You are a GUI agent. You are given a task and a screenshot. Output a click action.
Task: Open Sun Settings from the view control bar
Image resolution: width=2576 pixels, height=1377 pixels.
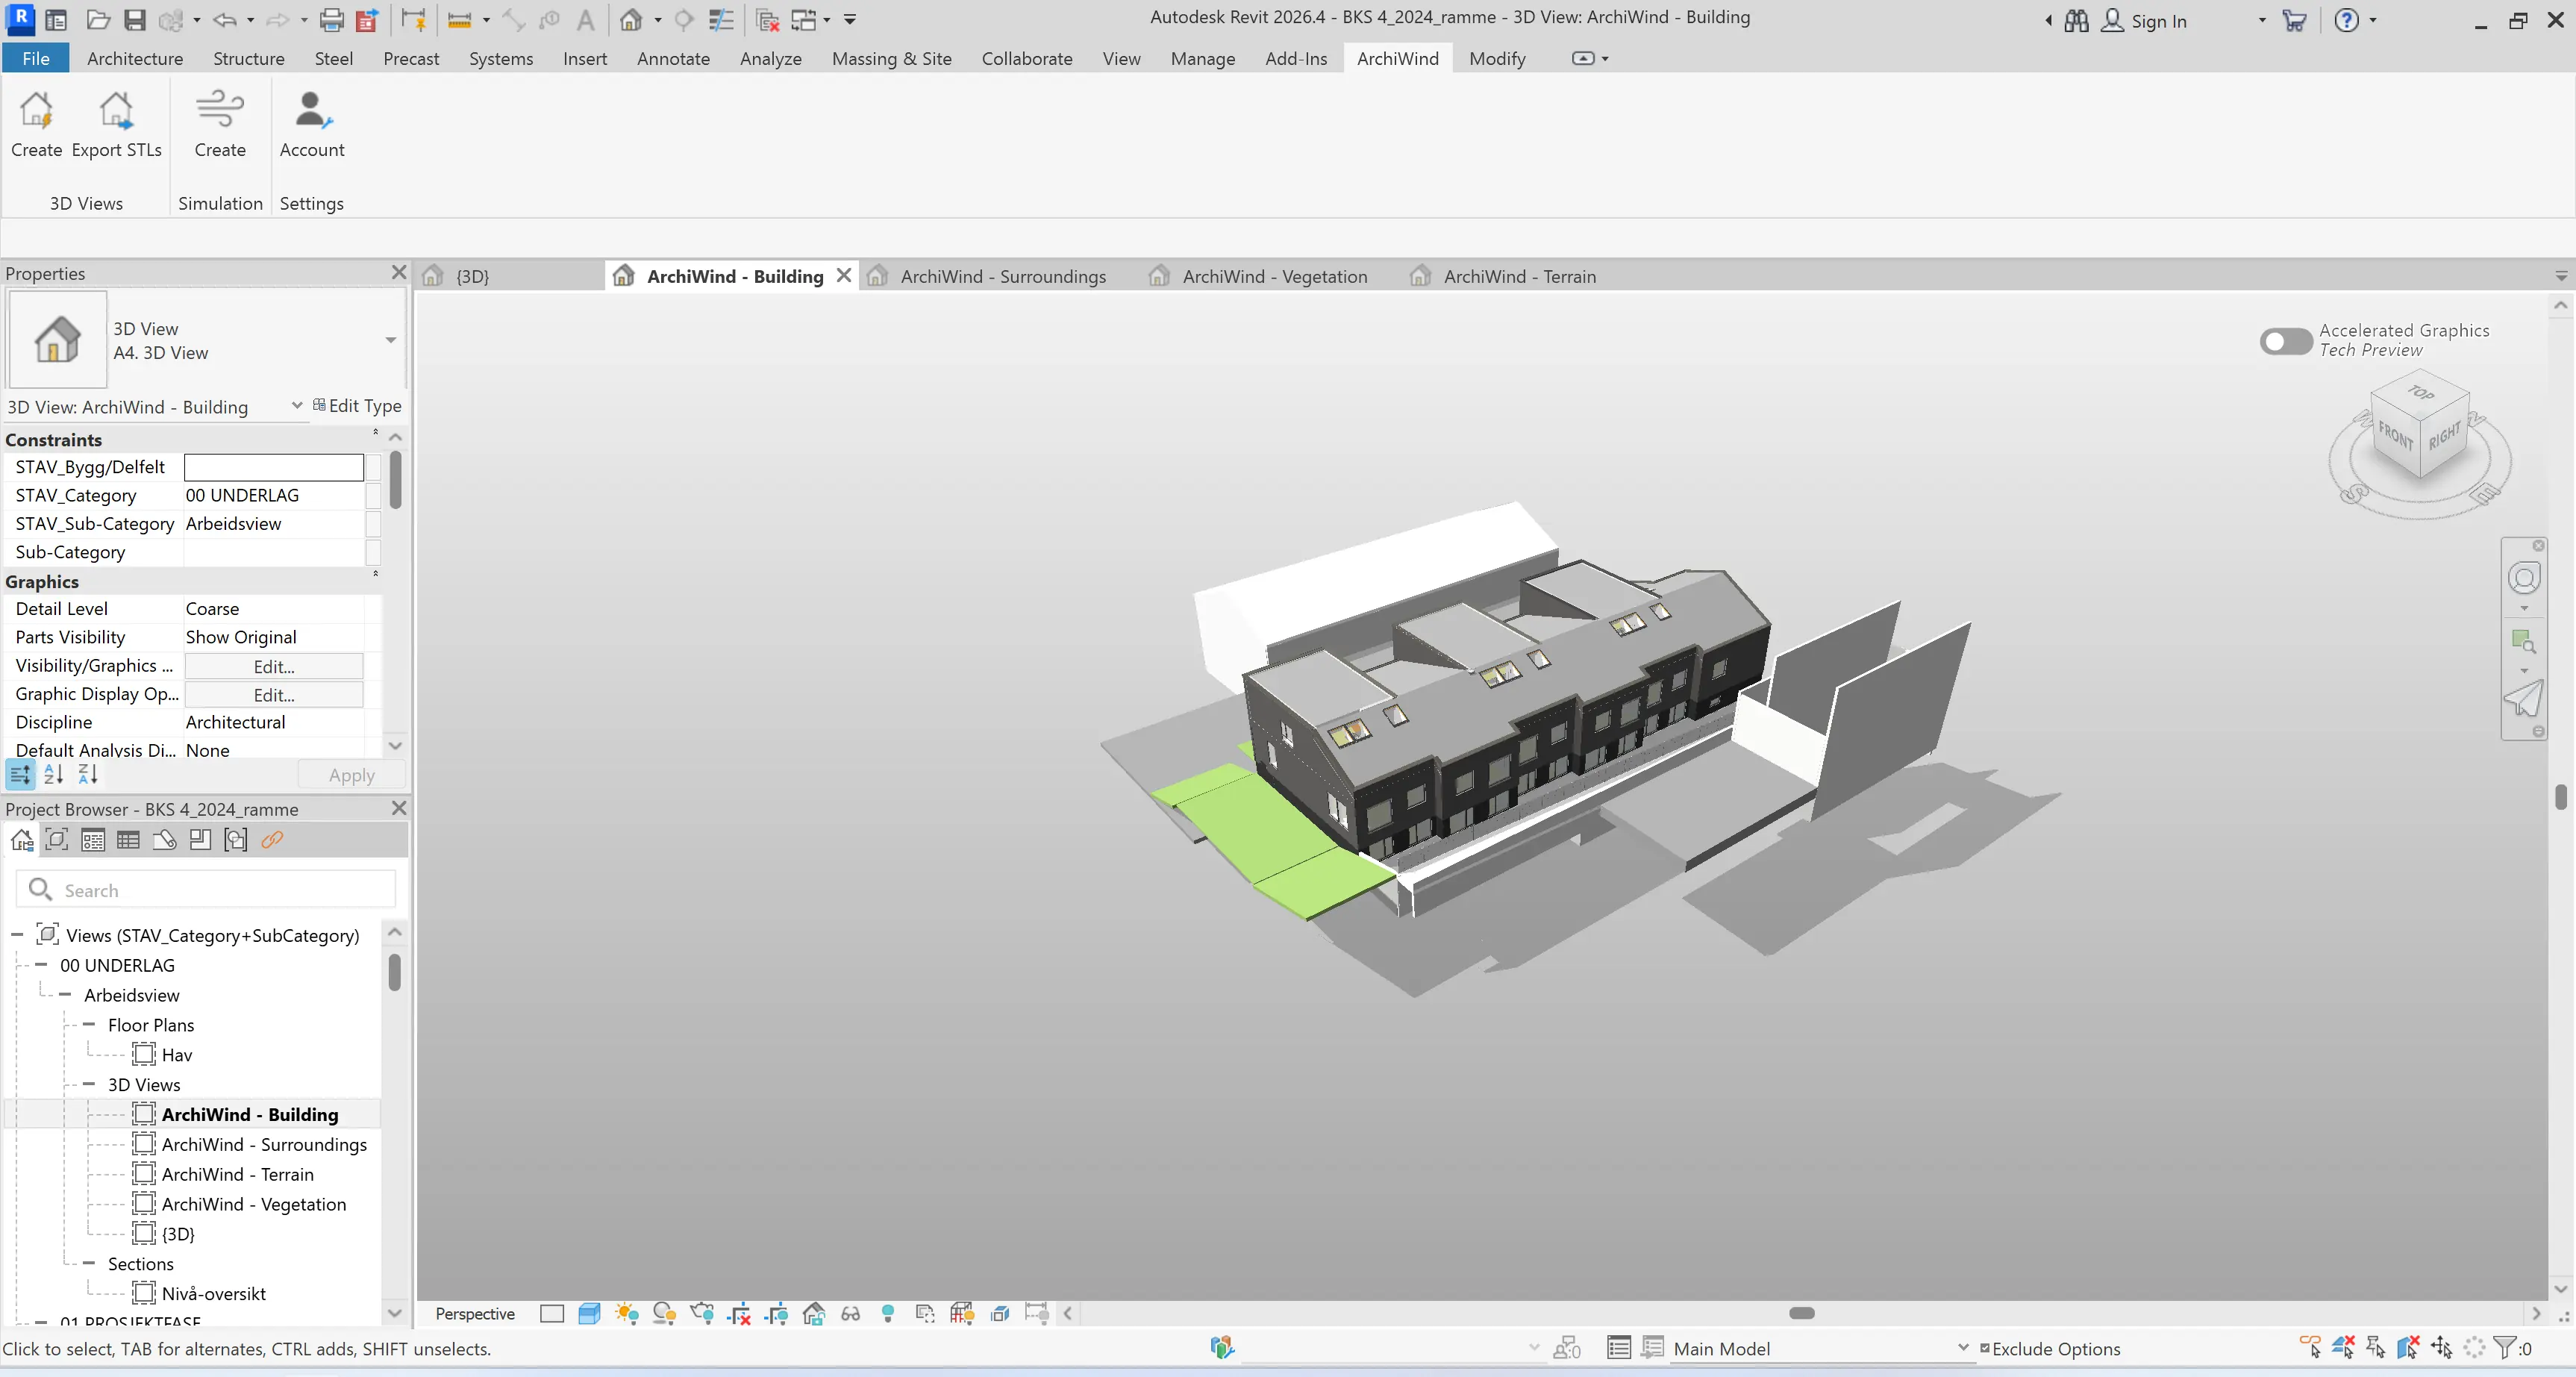[627, 1314]
